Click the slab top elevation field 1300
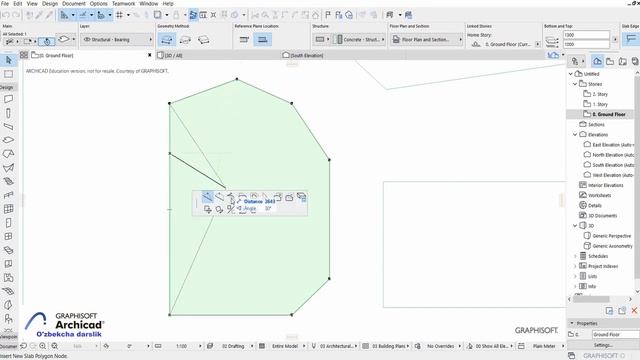The width and height of the screenshot is (640, 360). (x=586, y=35)
